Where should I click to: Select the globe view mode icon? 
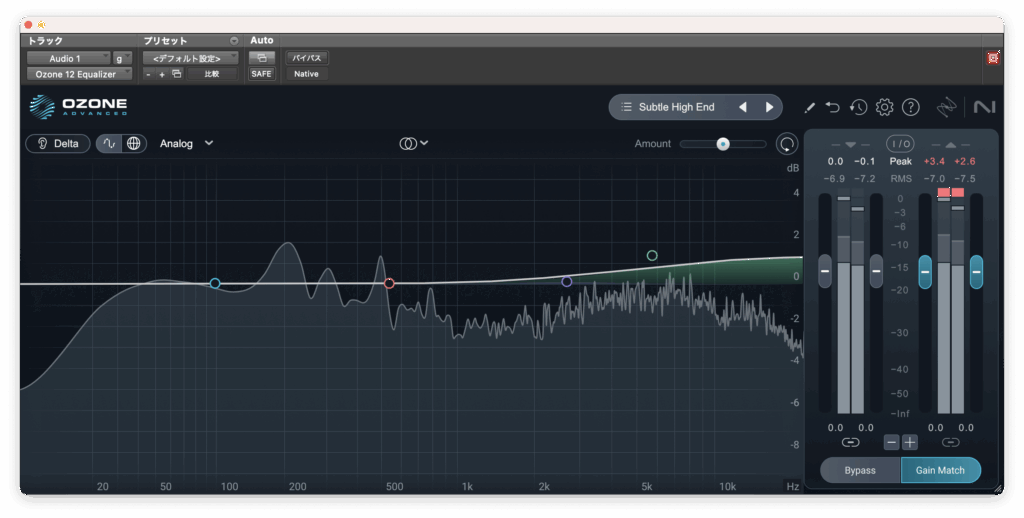pyautogui.click(x=134, y=143)
